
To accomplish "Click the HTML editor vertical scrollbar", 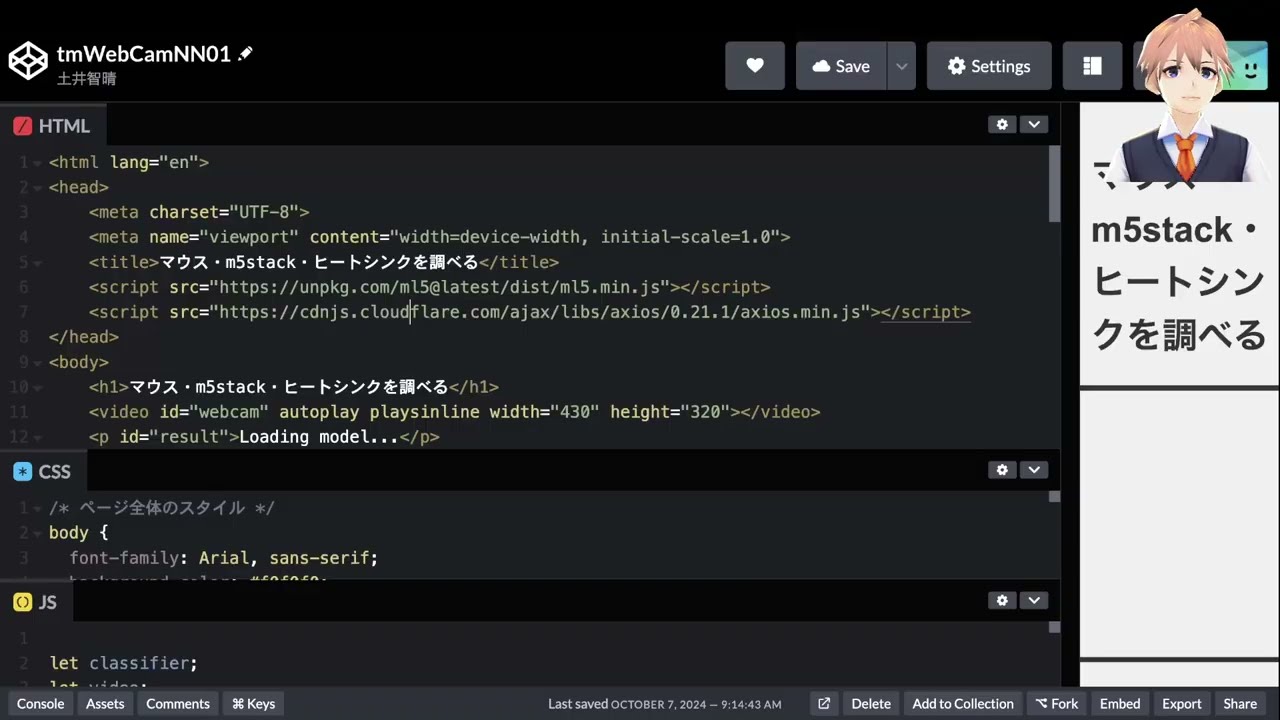I will coord(1054,184).
